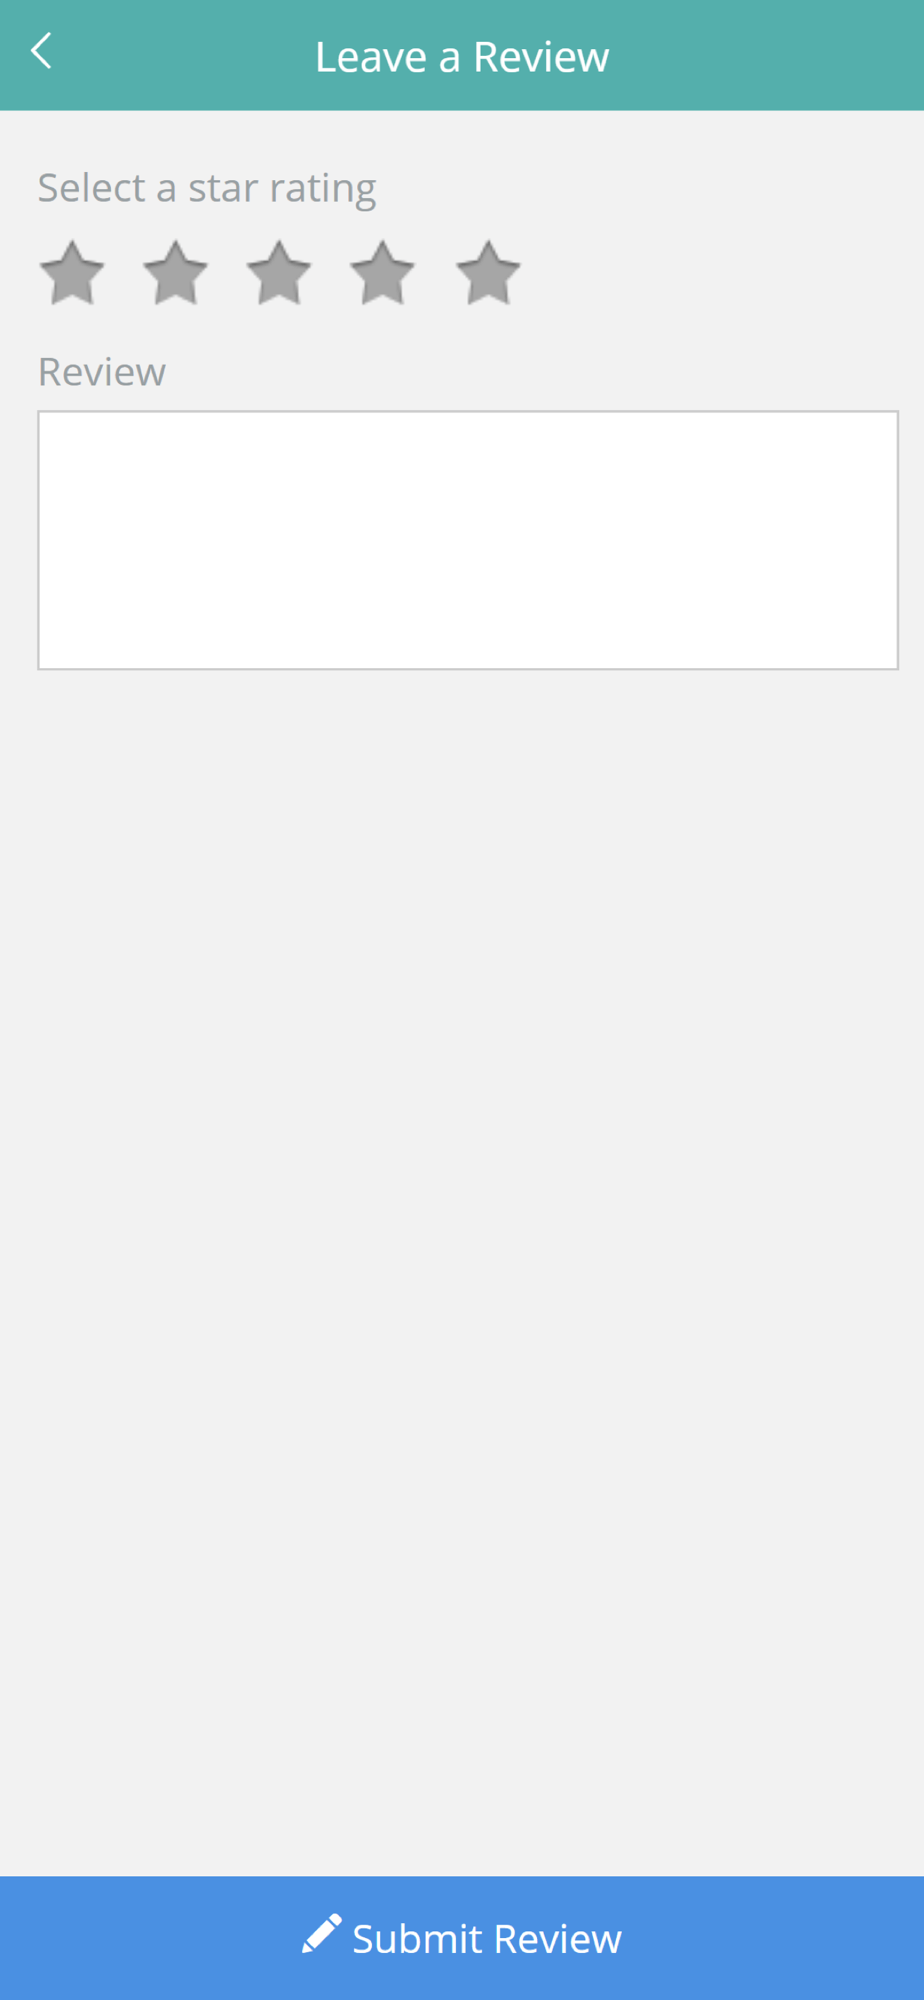Viewport: 924px width, 2000px height.
Task: Click the Leave a Review header title
Action: 462,57
